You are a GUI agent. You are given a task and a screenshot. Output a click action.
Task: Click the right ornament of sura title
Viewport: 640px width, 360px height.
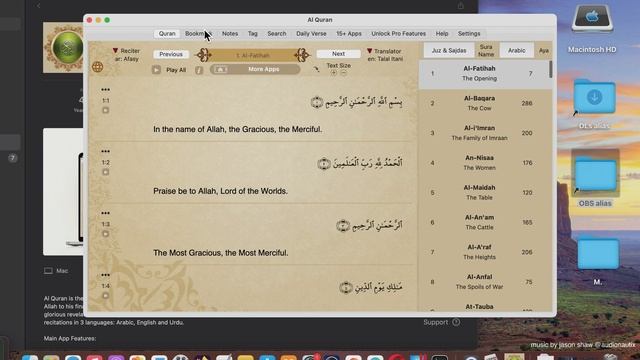pos(302,55)
